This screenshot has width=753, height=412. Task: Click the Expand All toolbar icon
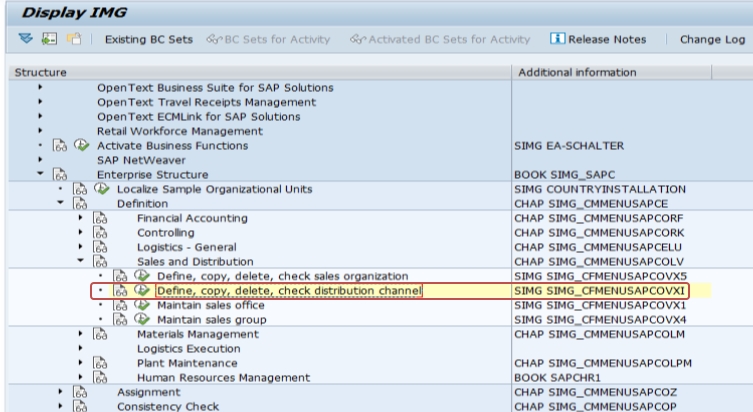pyautogui.click(x=25, y=38)
